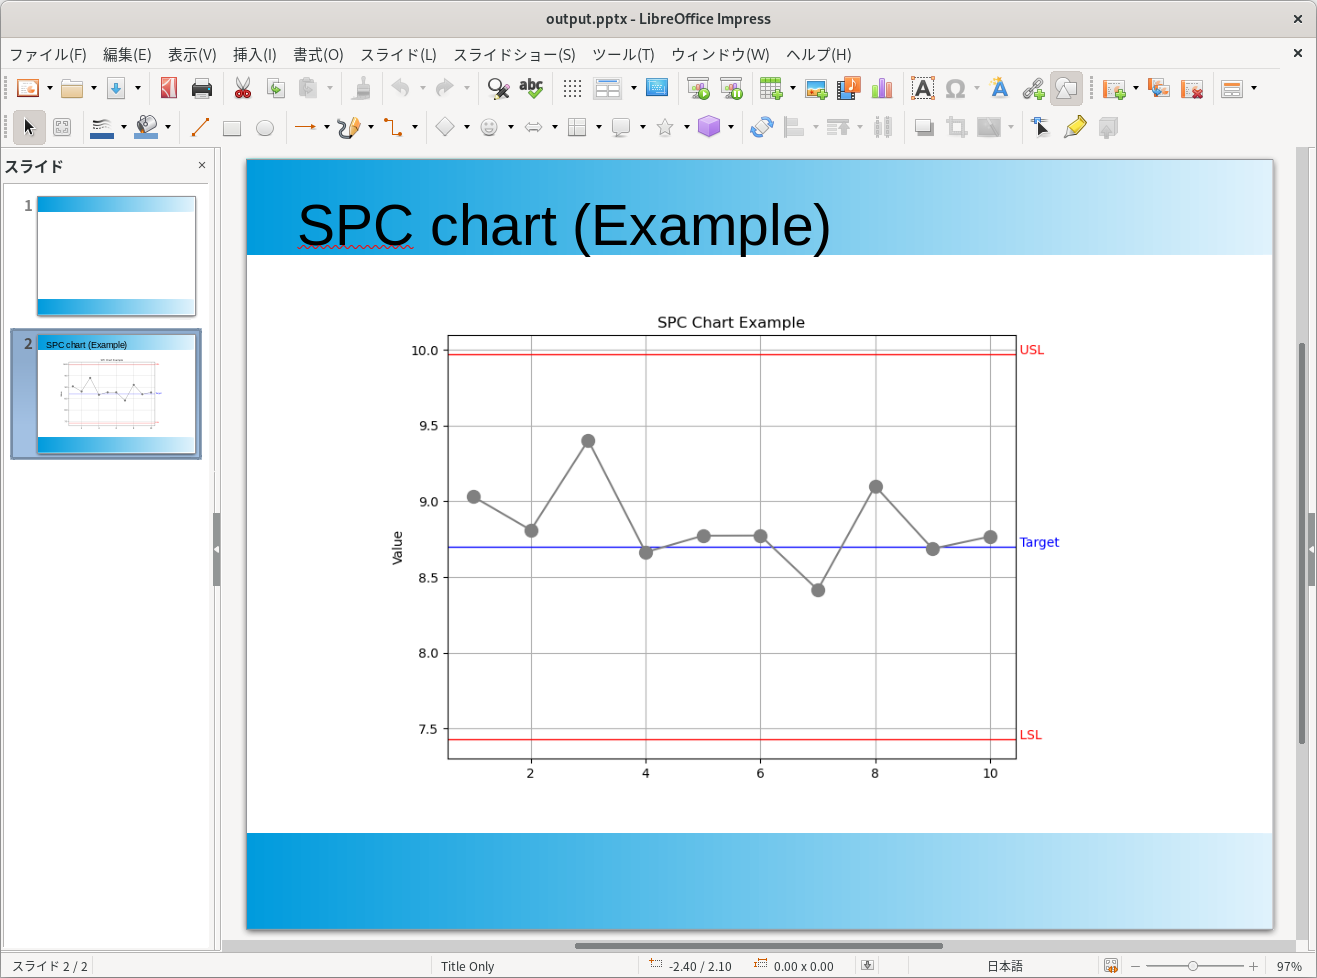Select the rectangle drawing tool
Image resolution: width=1317 pixels, height=978 pixels.
232,126
